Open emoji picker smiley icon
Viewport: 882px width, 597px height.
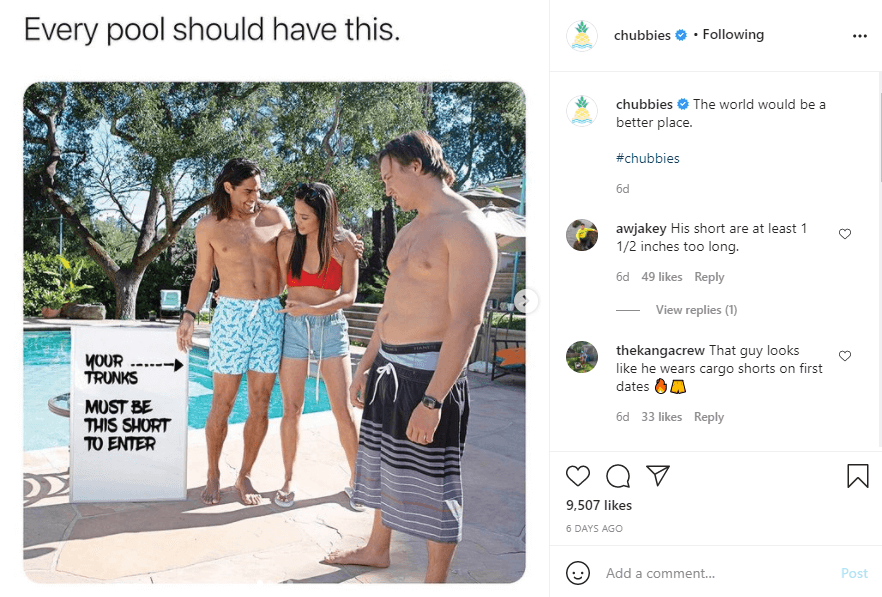tap(578, 573)
